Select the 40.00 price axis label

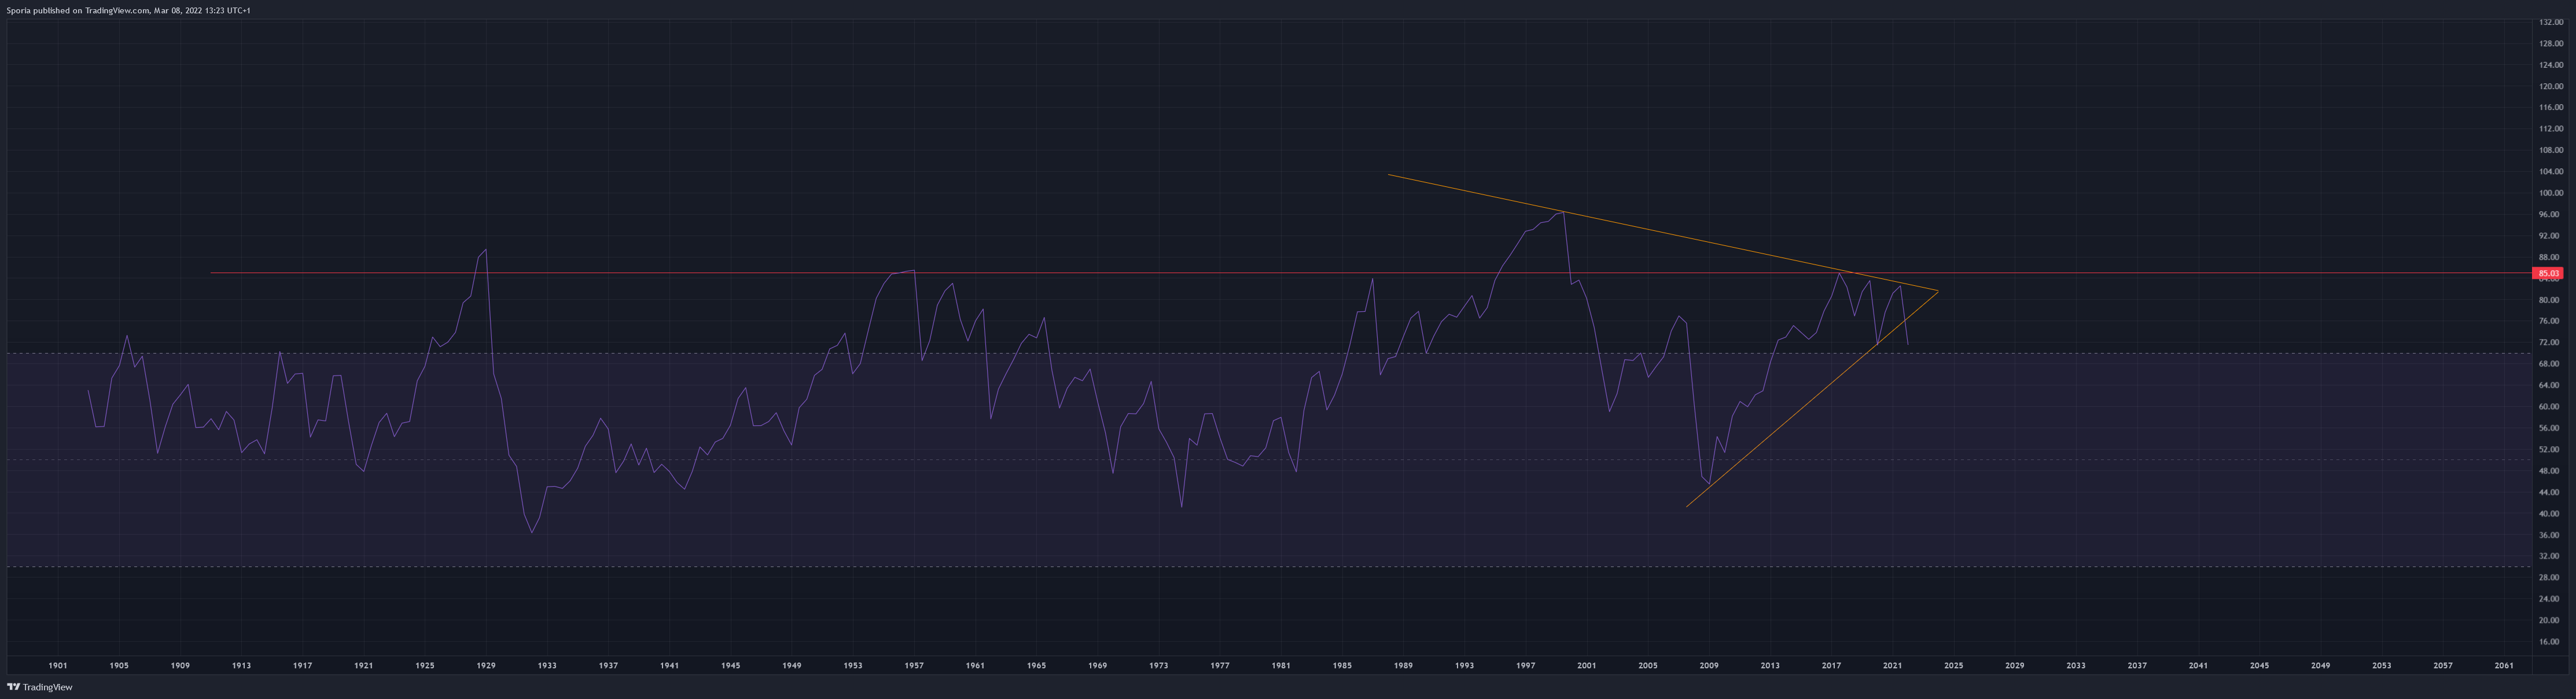pyautogui.click(x=2549, y=514)
